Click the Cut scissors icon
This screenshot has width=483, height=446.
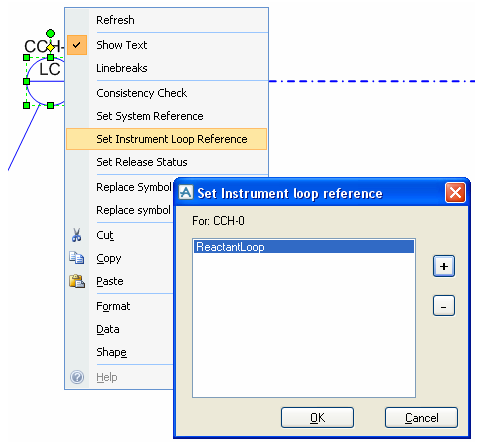pos(77,235)
